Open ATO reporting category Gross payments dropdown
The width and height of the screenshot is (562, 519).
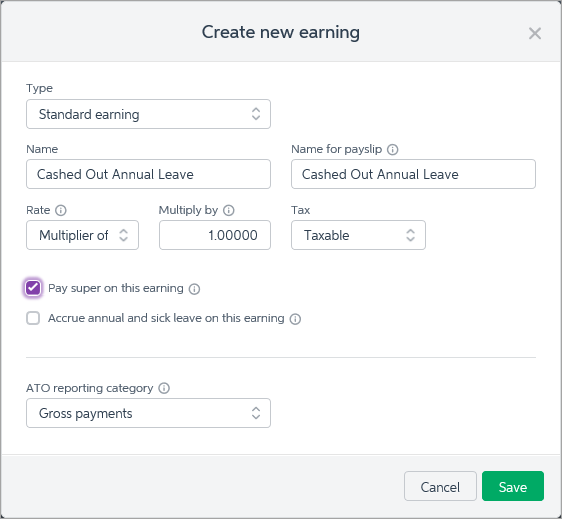pos(148,413)
